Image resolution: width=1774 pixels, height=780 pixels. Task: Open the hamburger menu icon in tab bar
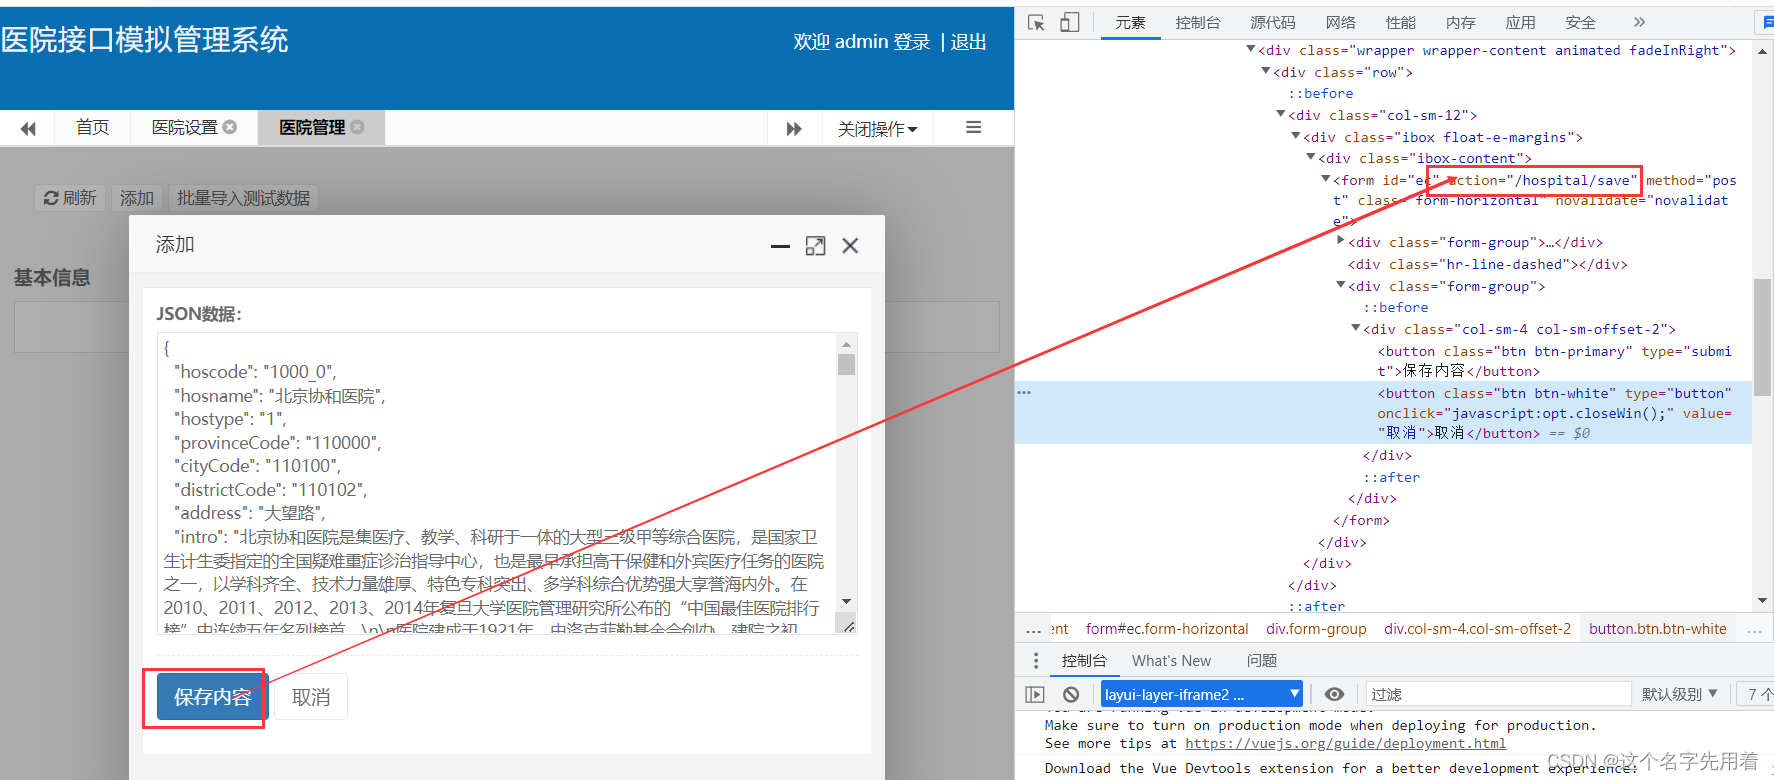pyautogui.click(x=973, y=127)
